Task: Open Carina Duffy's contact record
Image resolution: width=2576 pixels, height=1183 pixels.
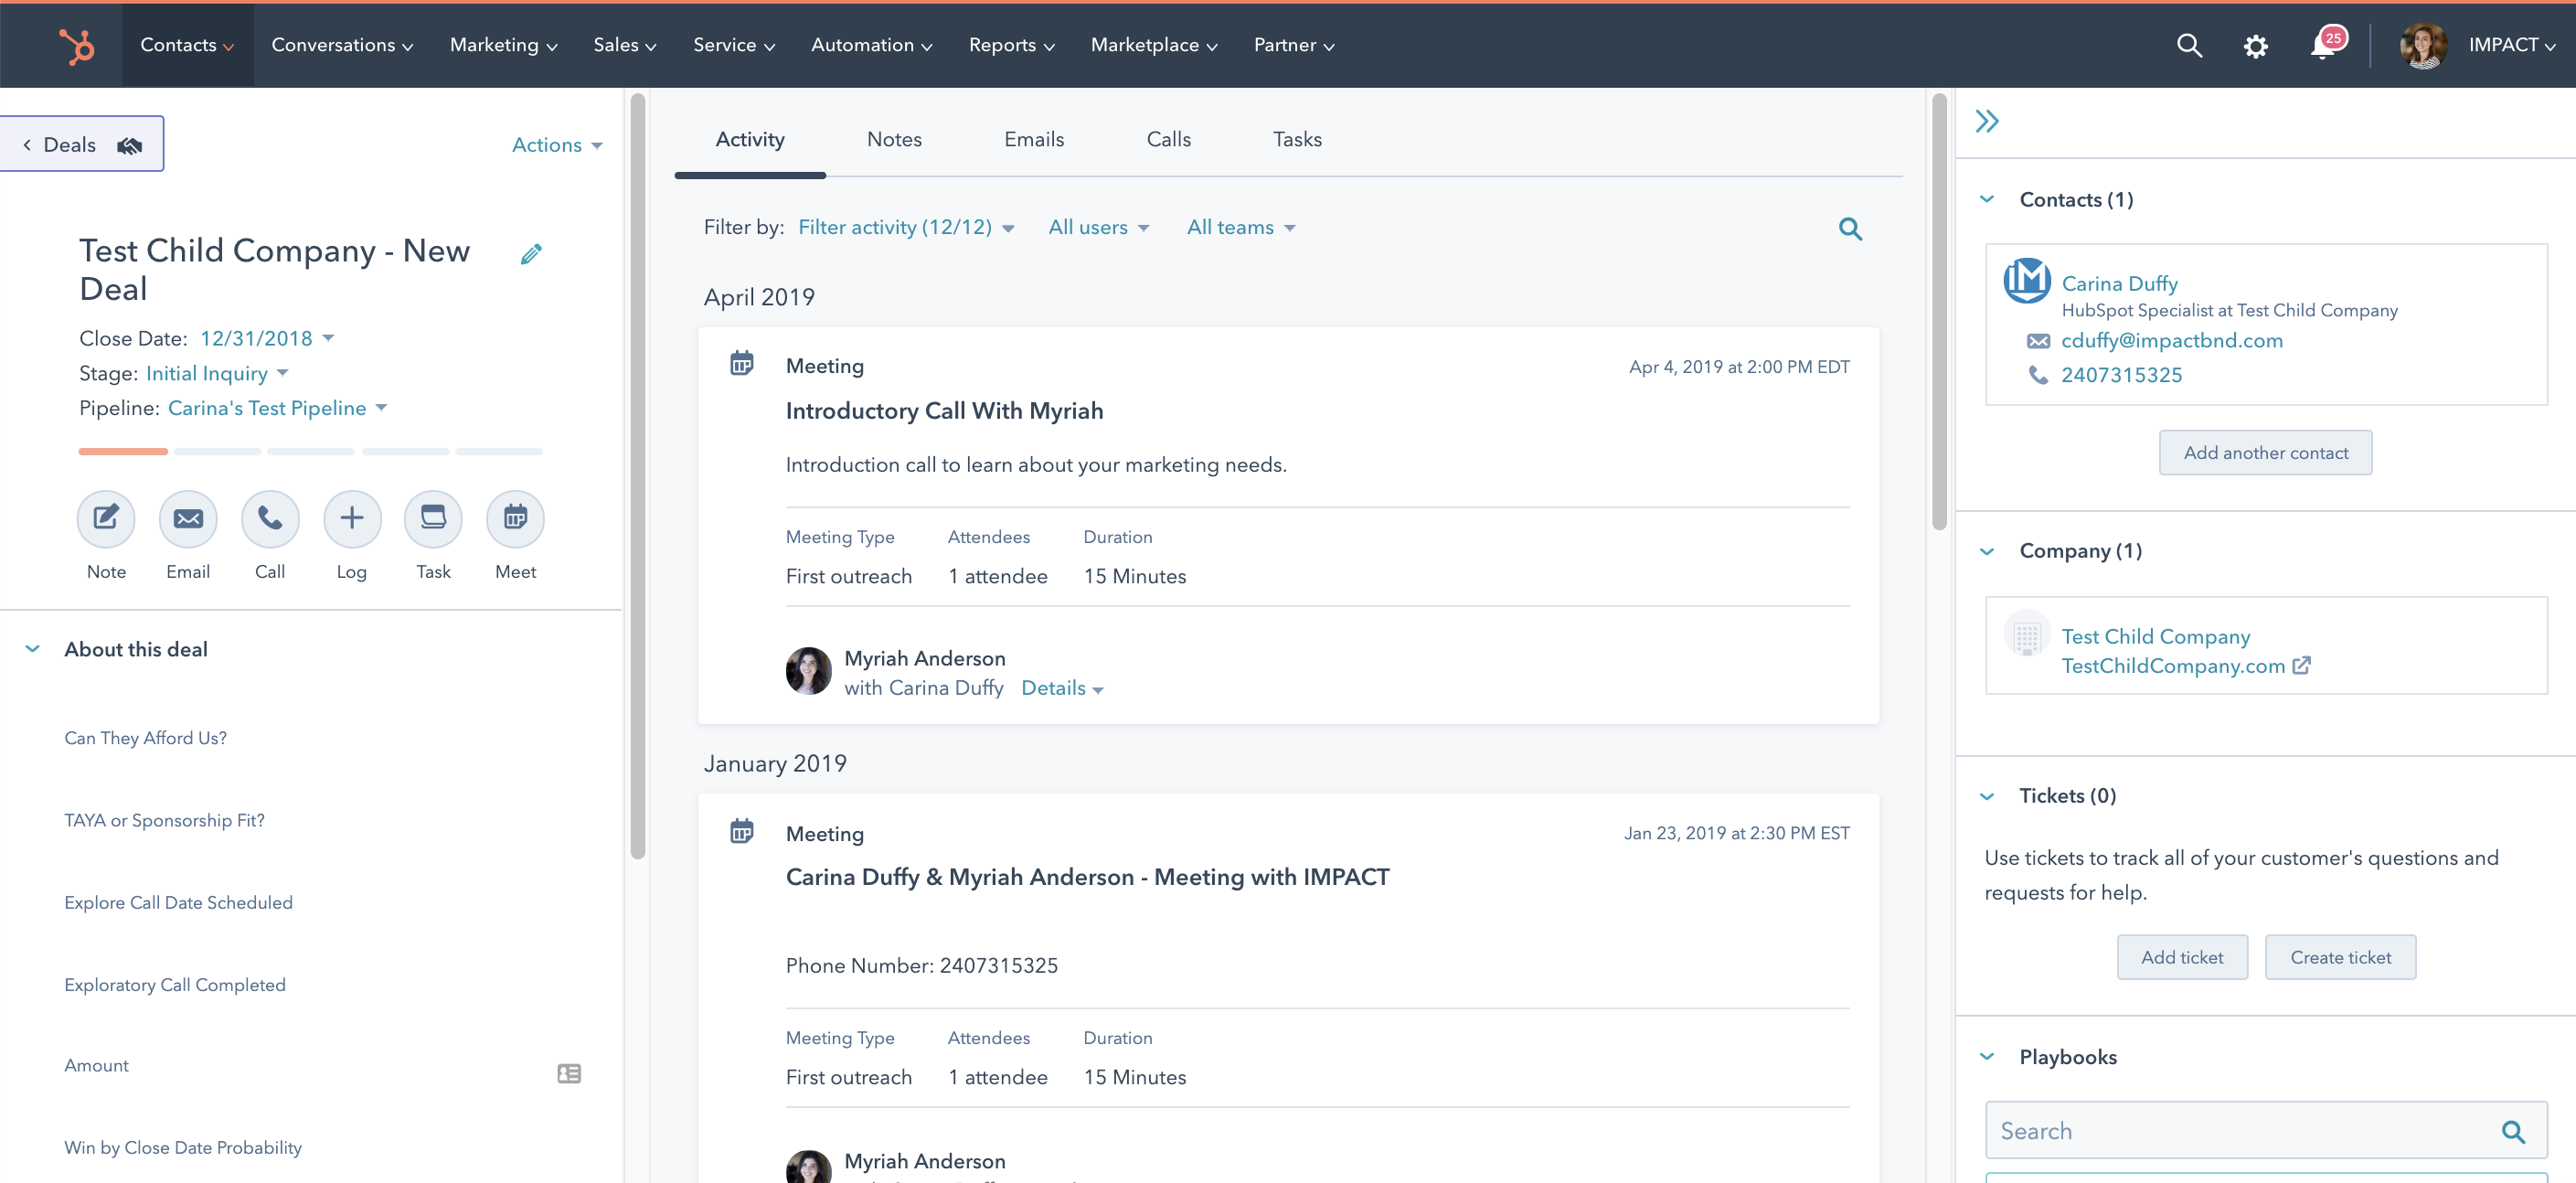Action: (2119, 284)
